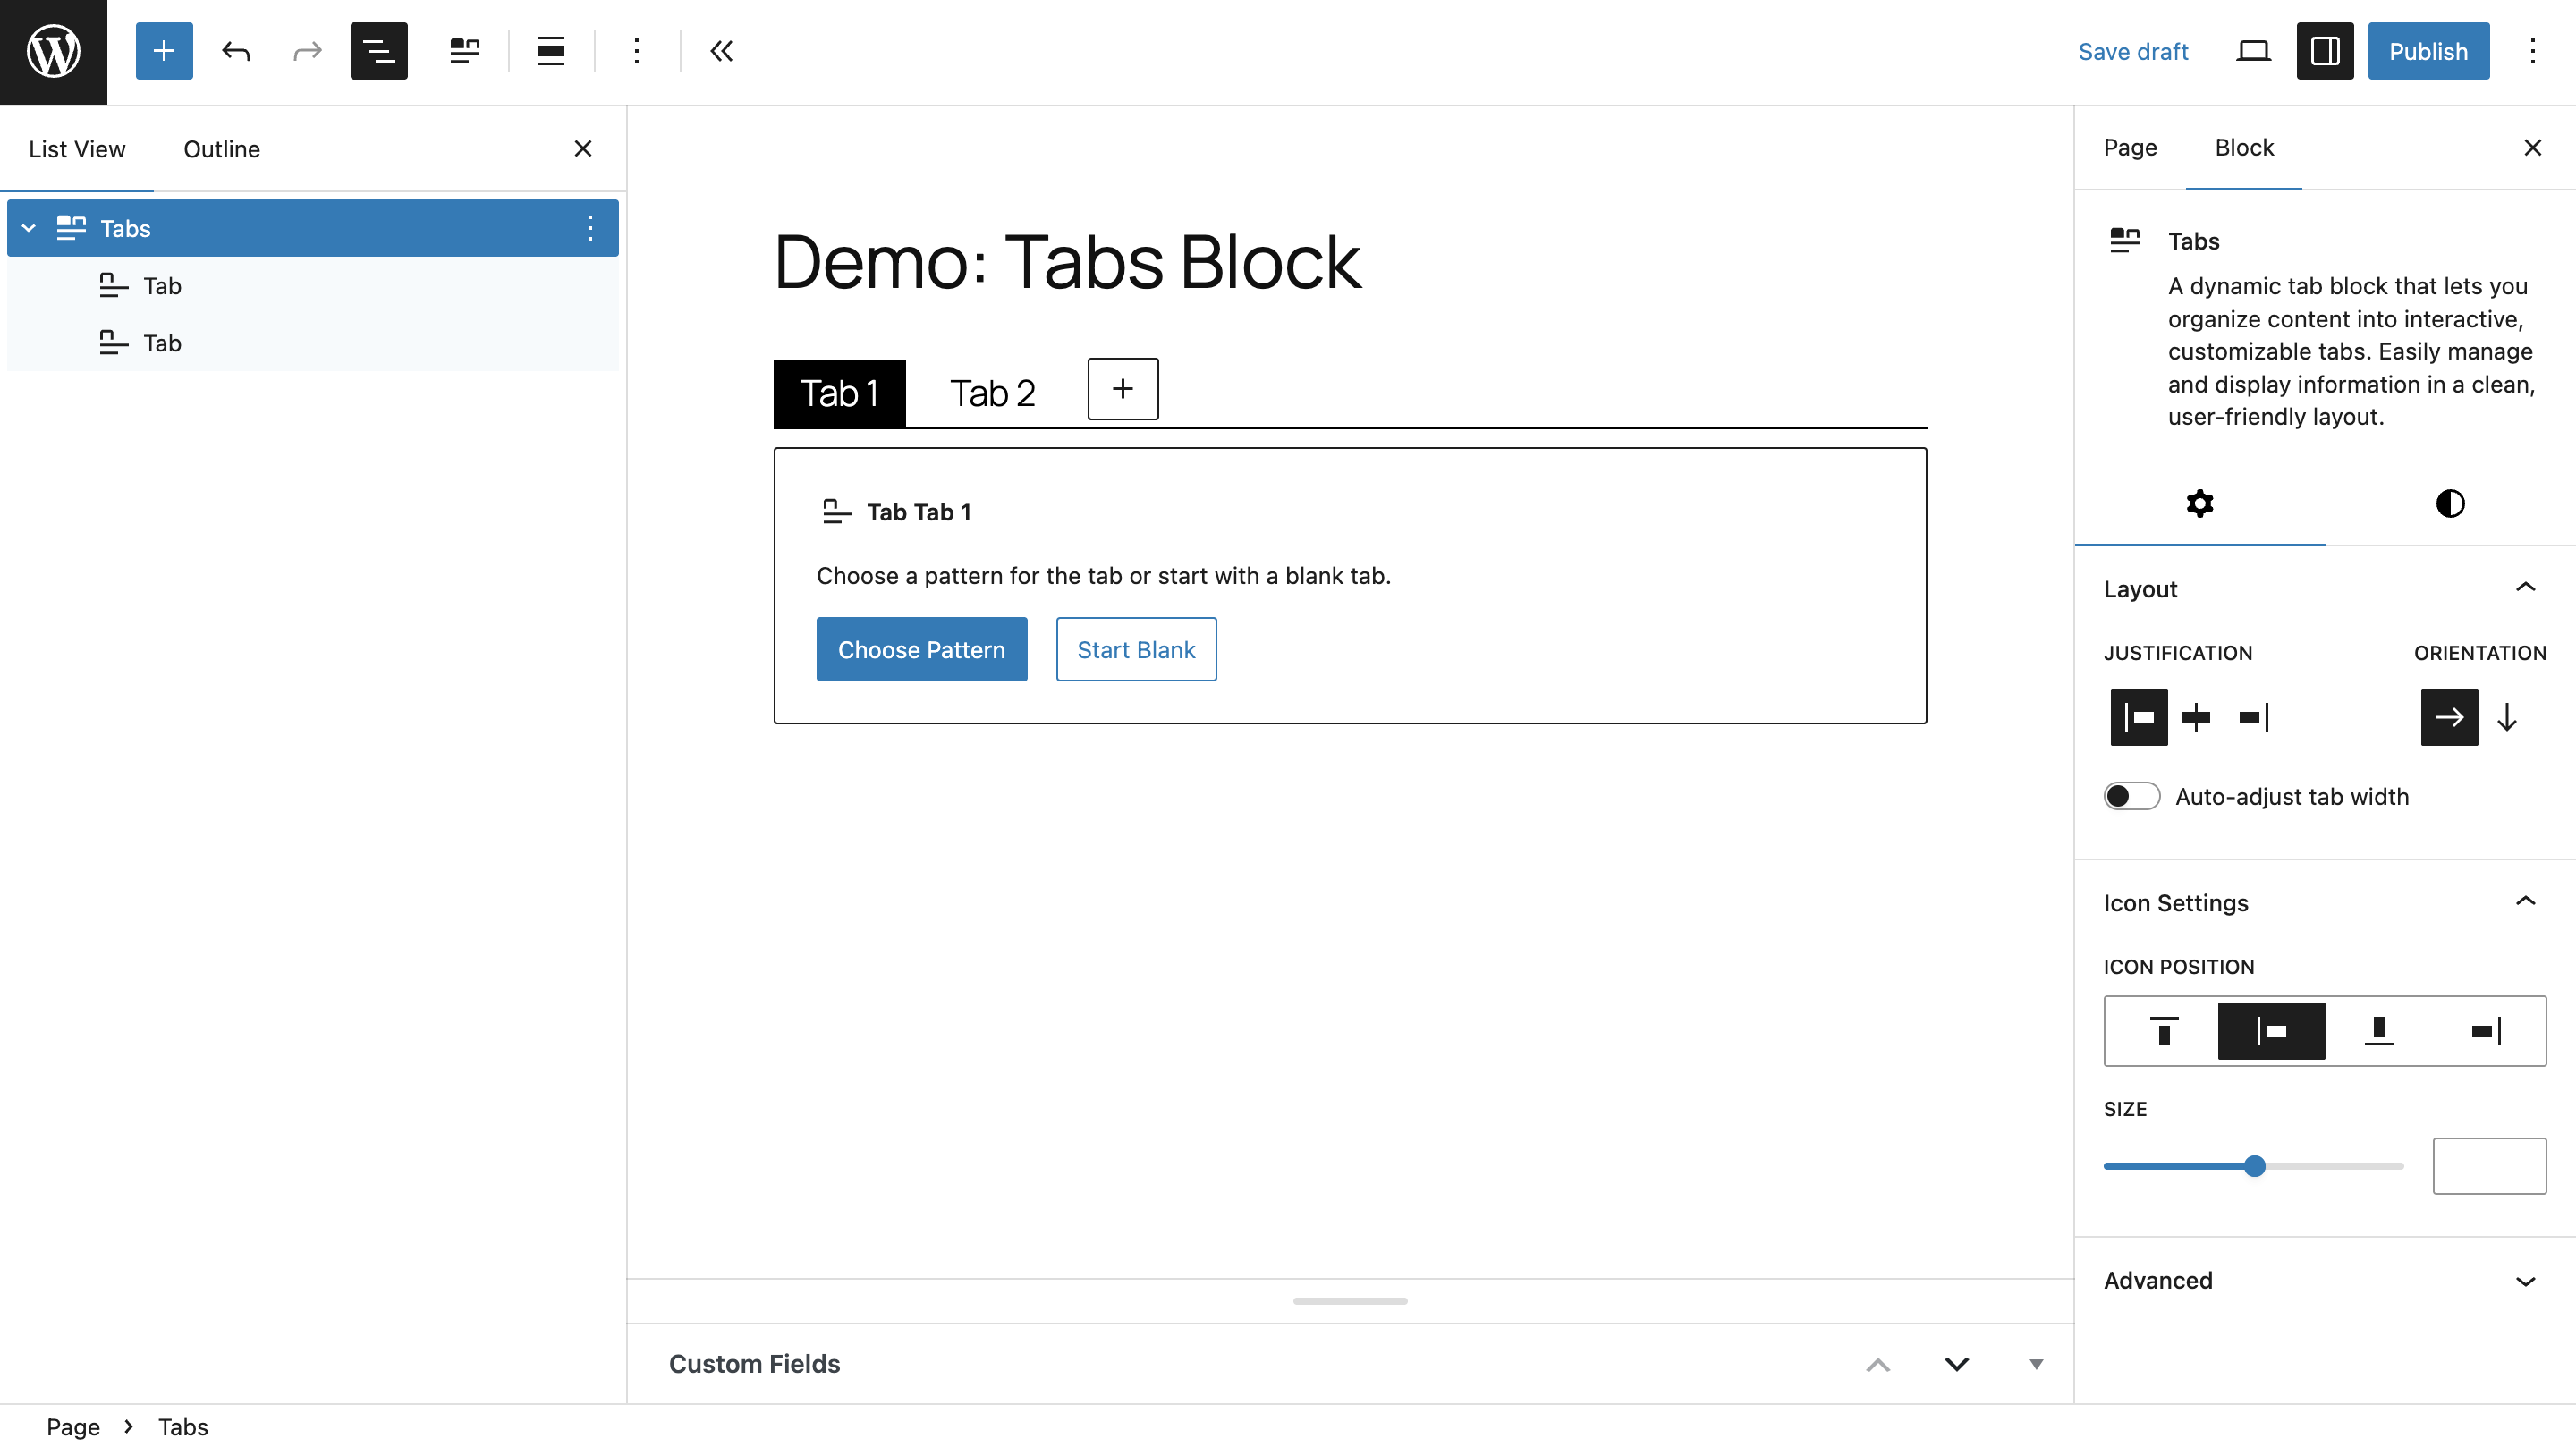Collapse the Icon Settings panel
The height and width of the screenshot is (1447, 2576).
(2524, 902)
